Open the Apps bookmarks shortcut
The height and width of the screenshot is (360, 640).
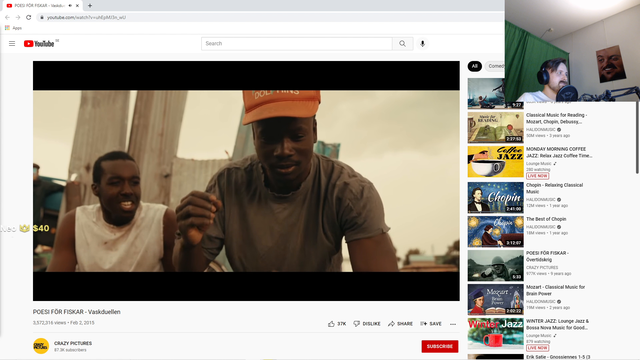(13, 28)
